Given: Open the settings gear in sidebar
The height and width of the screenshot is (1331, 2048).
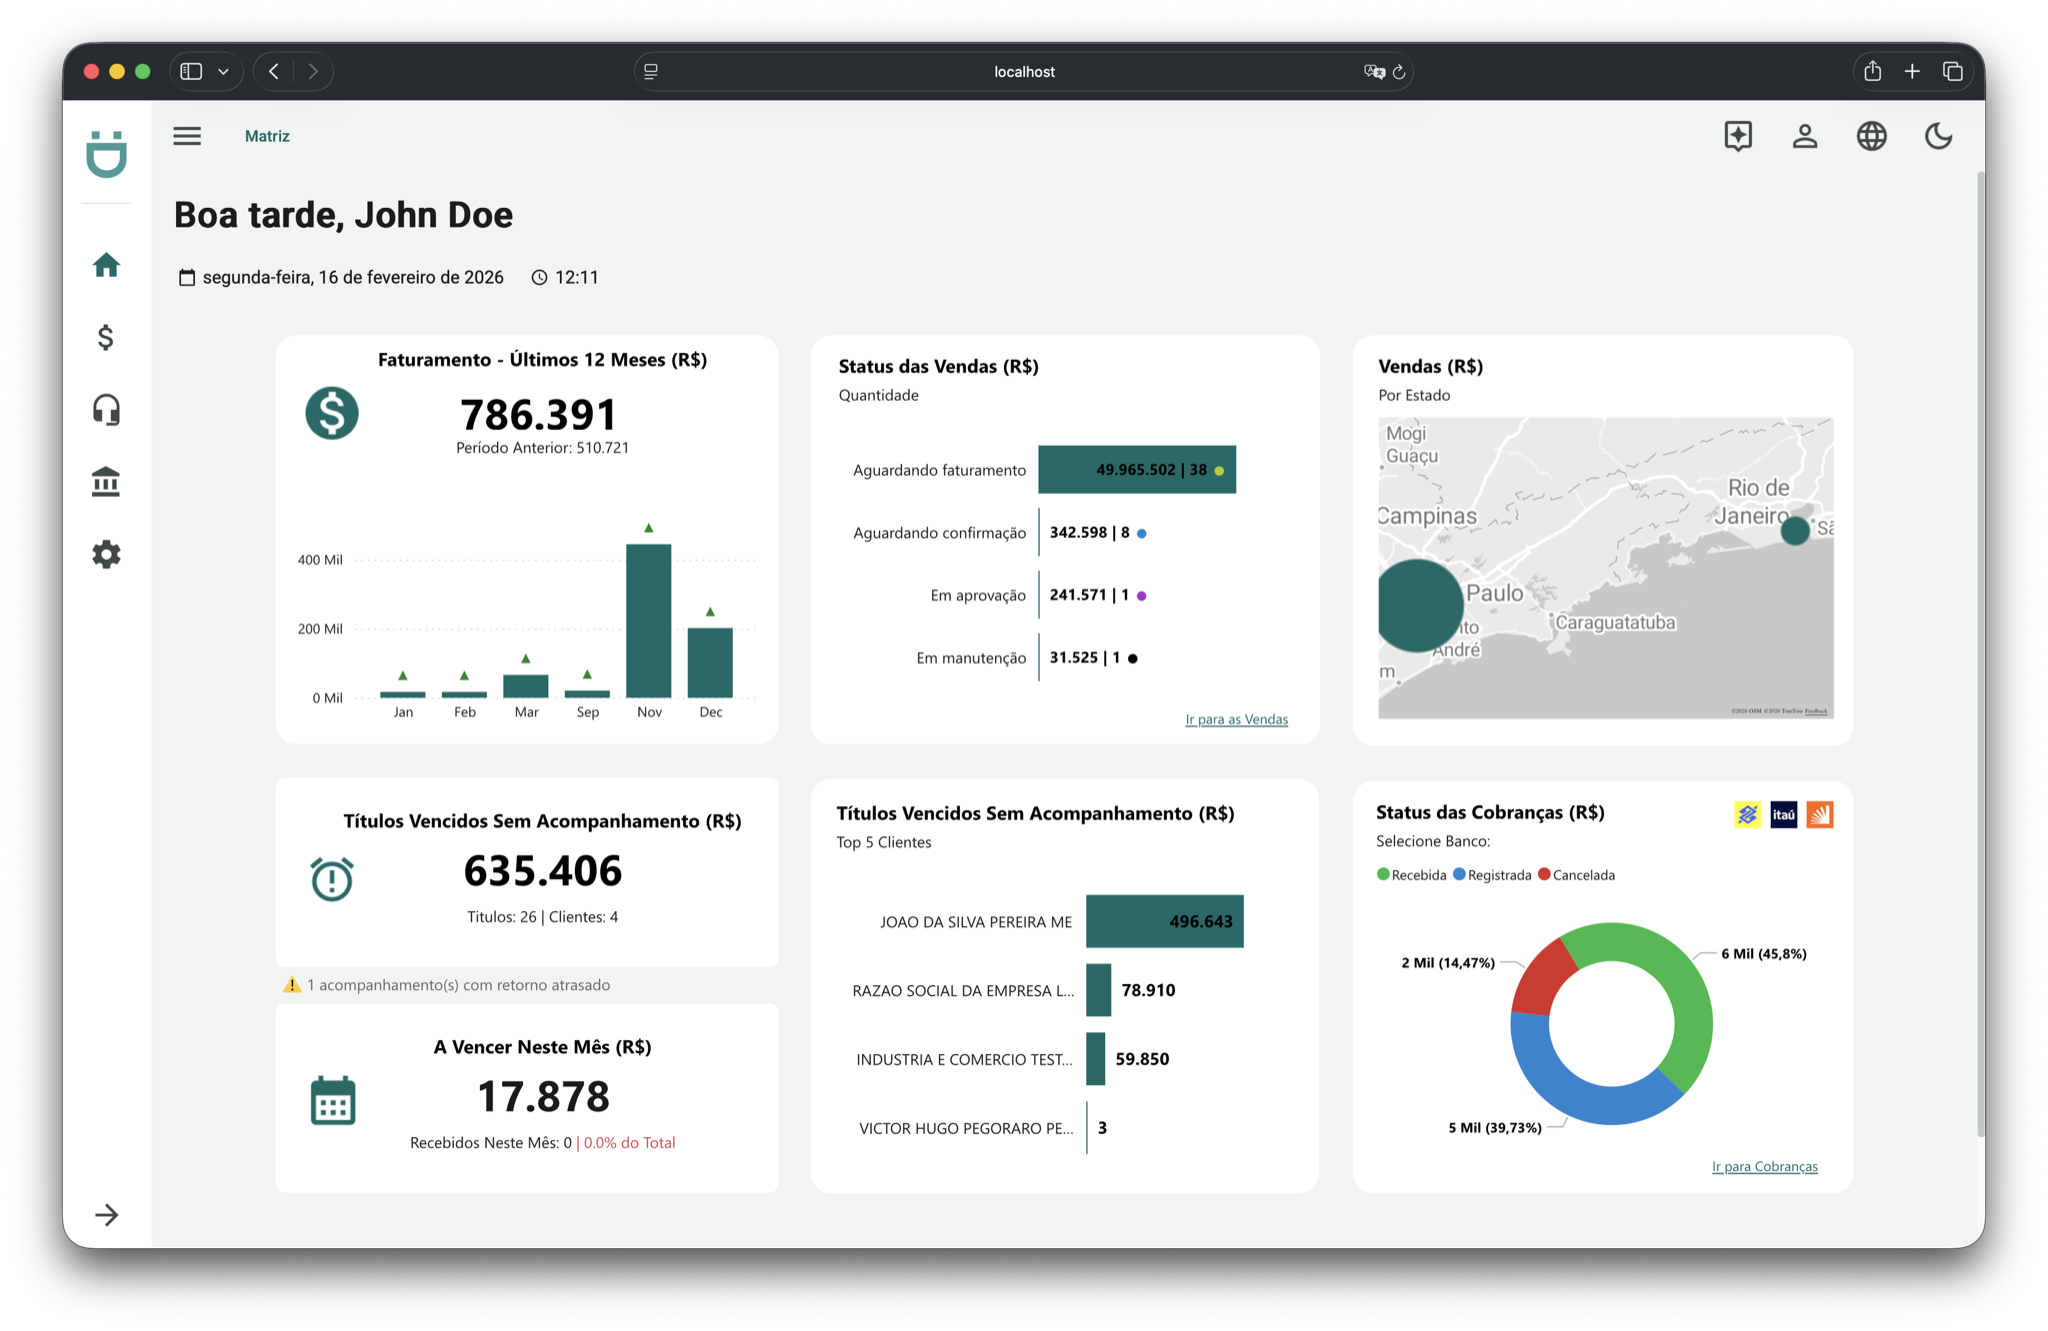Looking at the screenshot, I should [106, 554].
